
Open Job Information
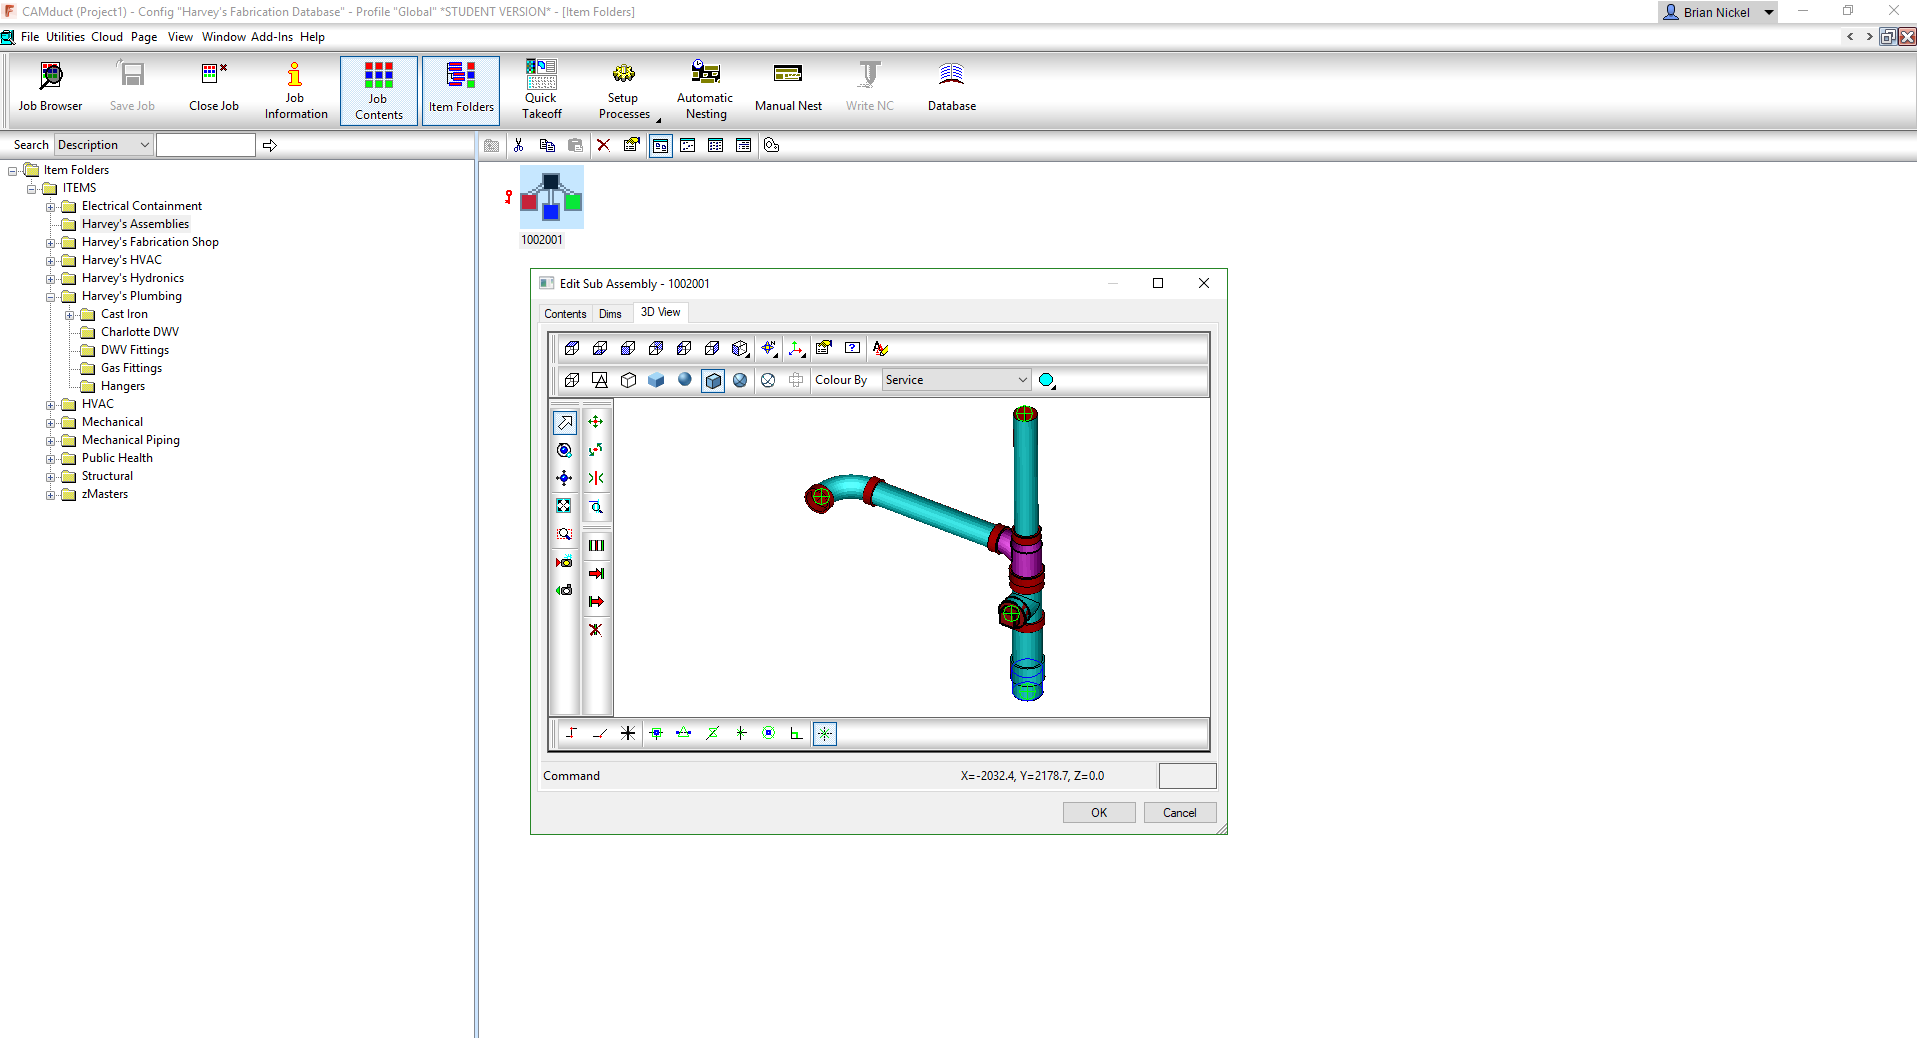295,89
